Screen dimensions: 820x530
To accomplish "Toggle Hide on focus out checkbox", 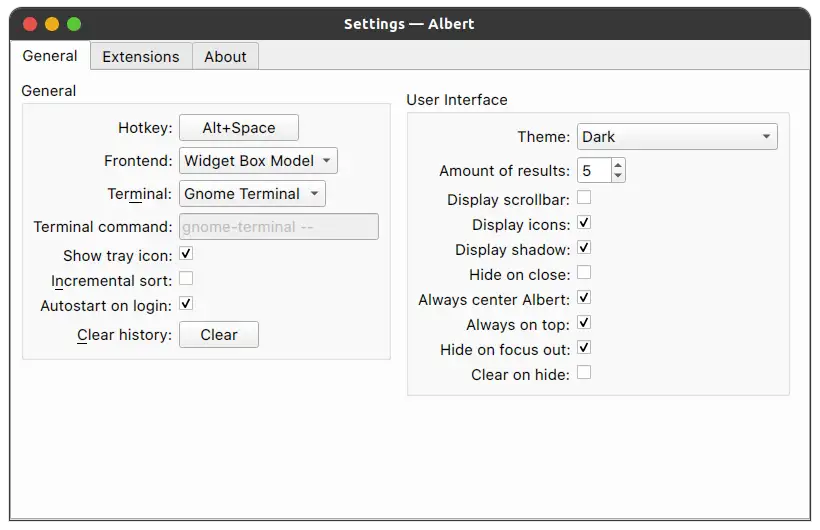I will tap(584, 347).
